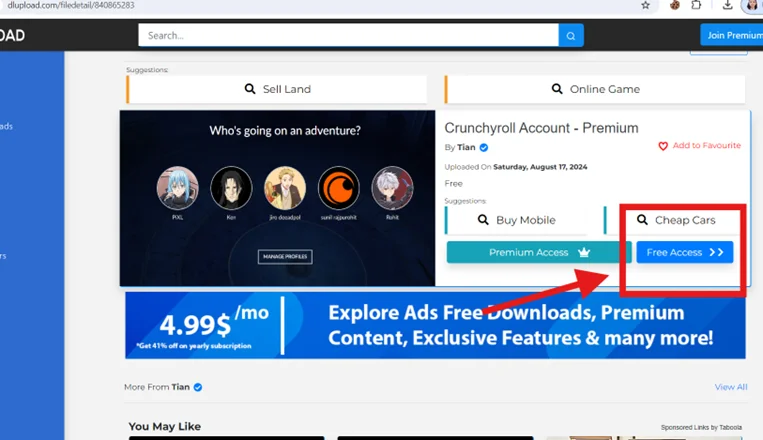The width and height of the screenshot is (763, 440).
Task: Click View All link
Action: point(731,387)
